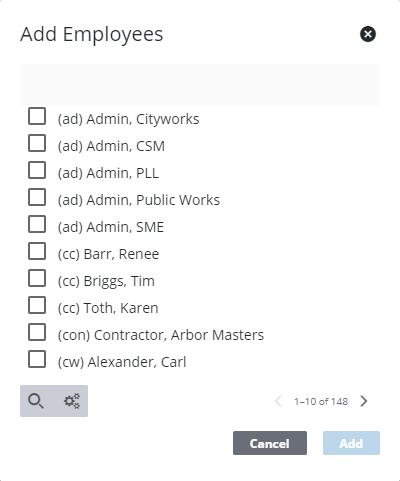This screenshot has height=481, width=400.
Task: Click the Cancel button
Action: (270, 443)
